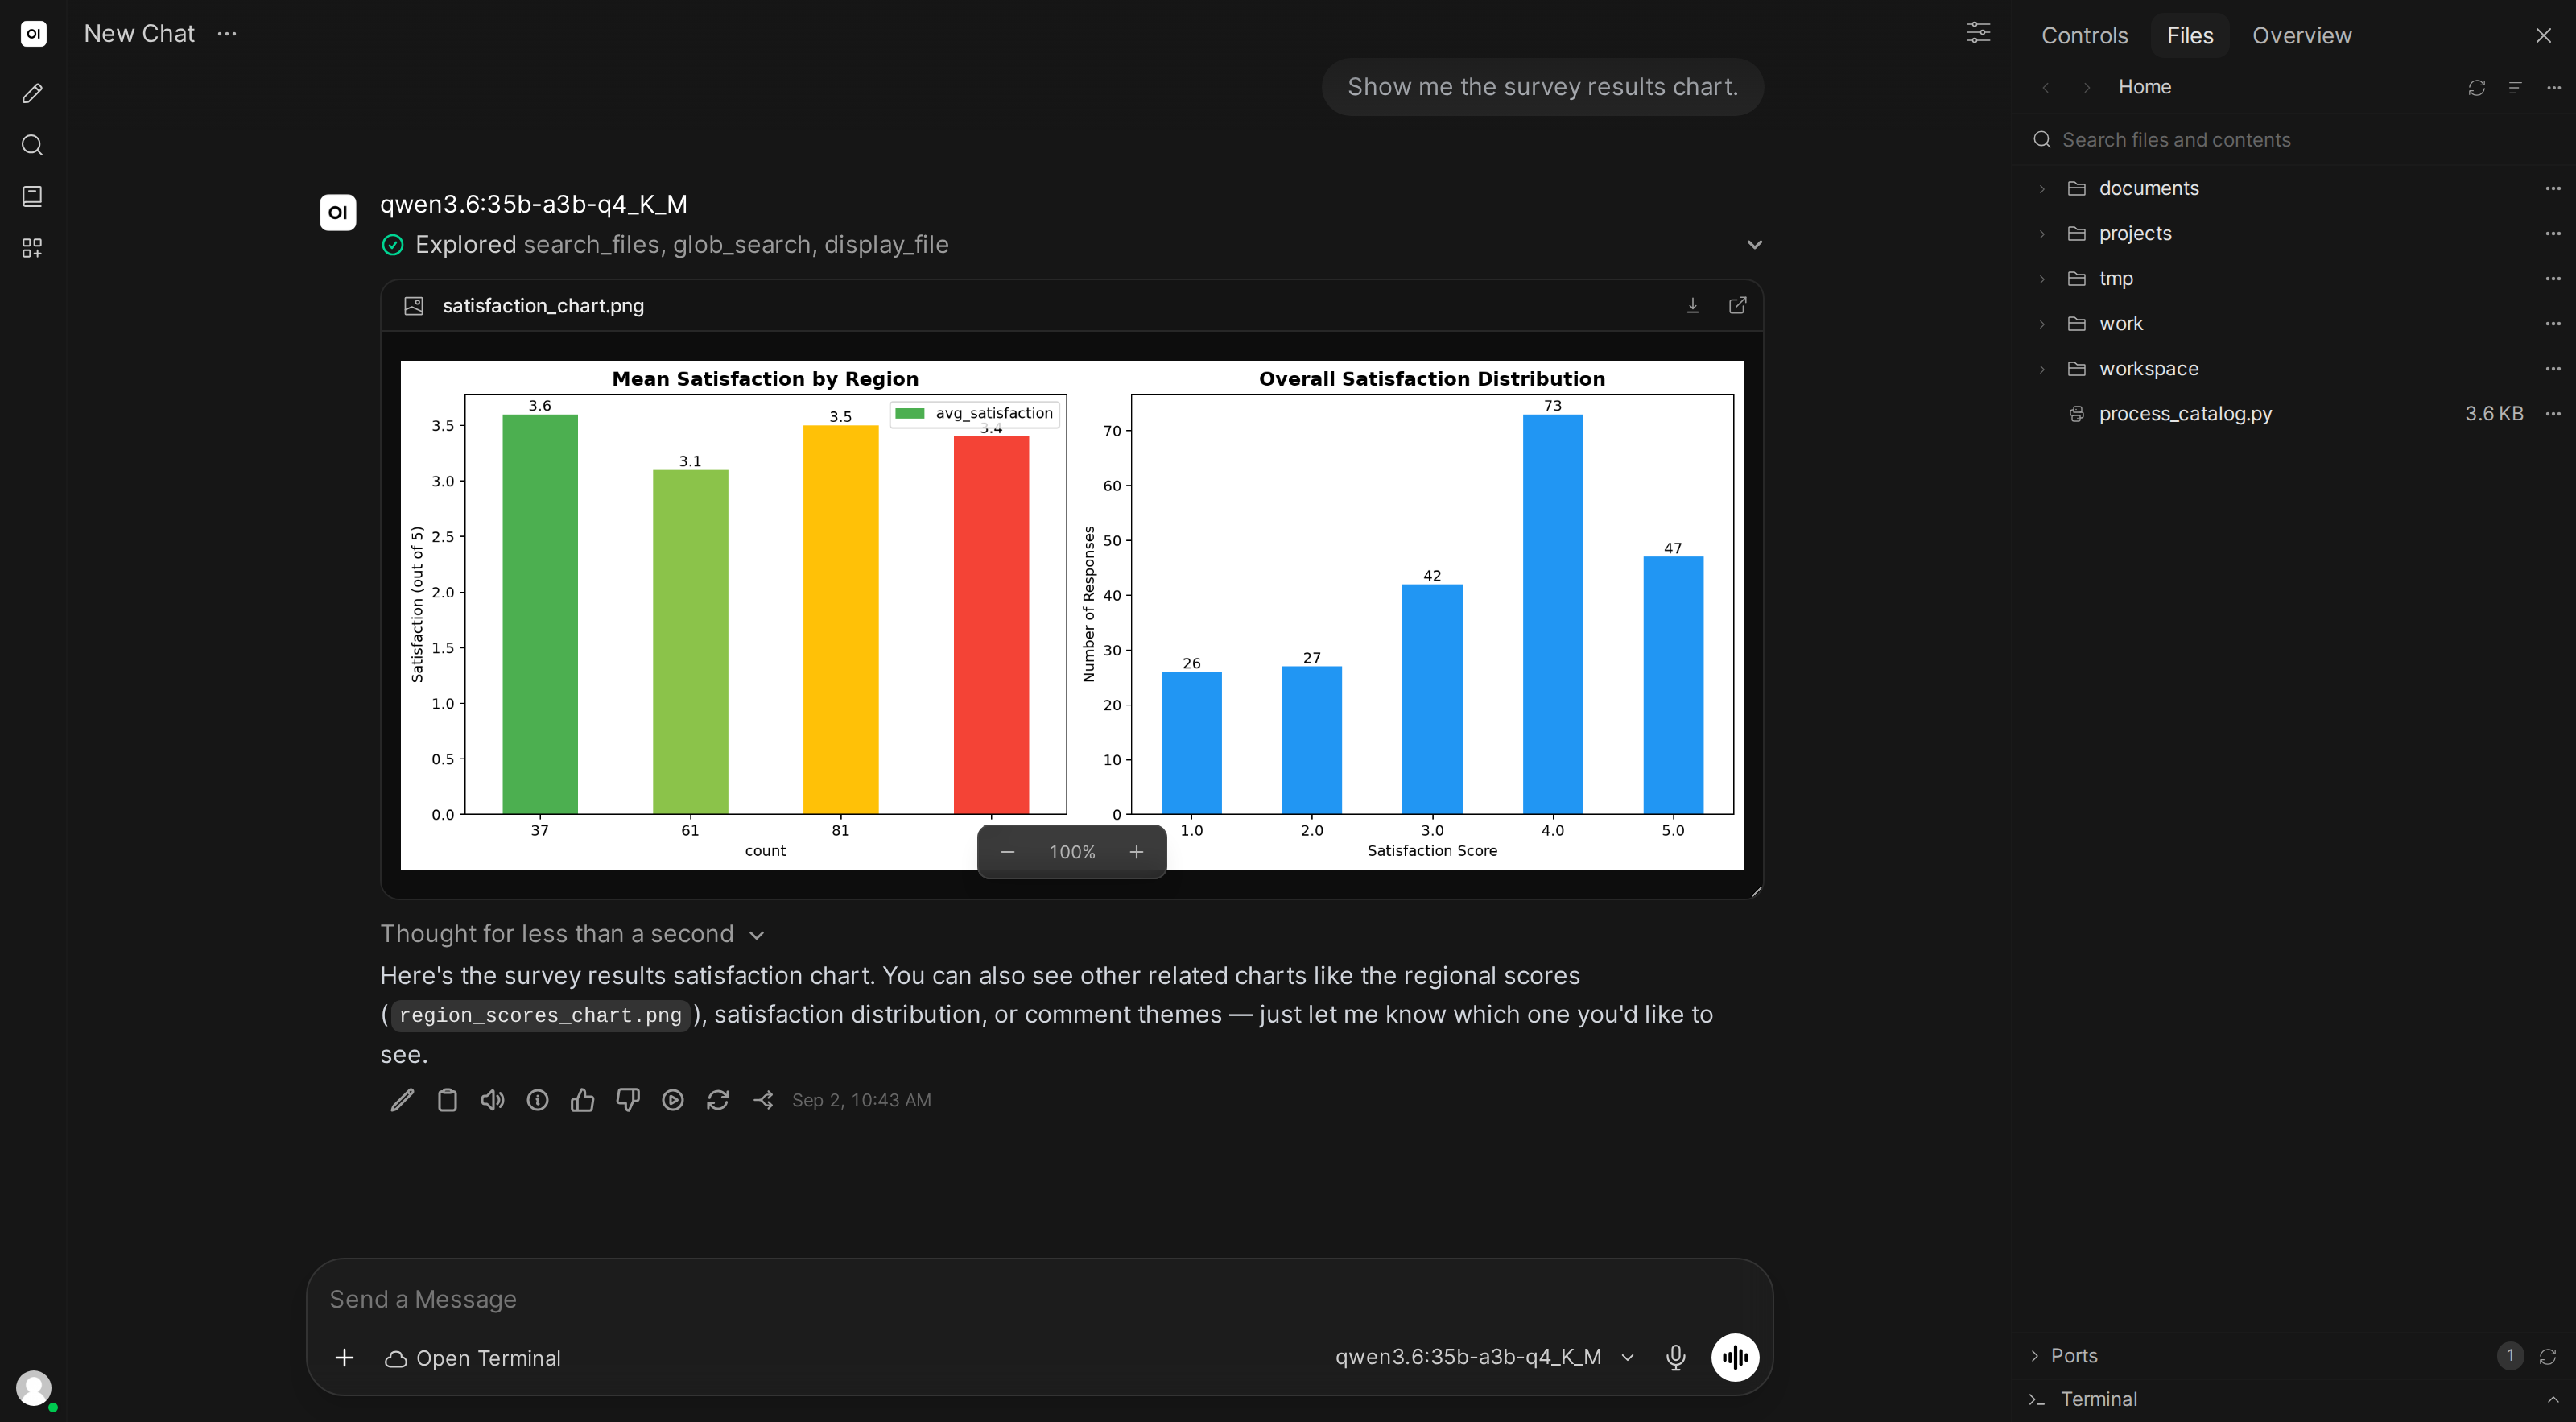Open the qwen3.6 model selector dropdown
The height and width of the screenshot is (1422, 2576).
(x=1485, y=1357)
